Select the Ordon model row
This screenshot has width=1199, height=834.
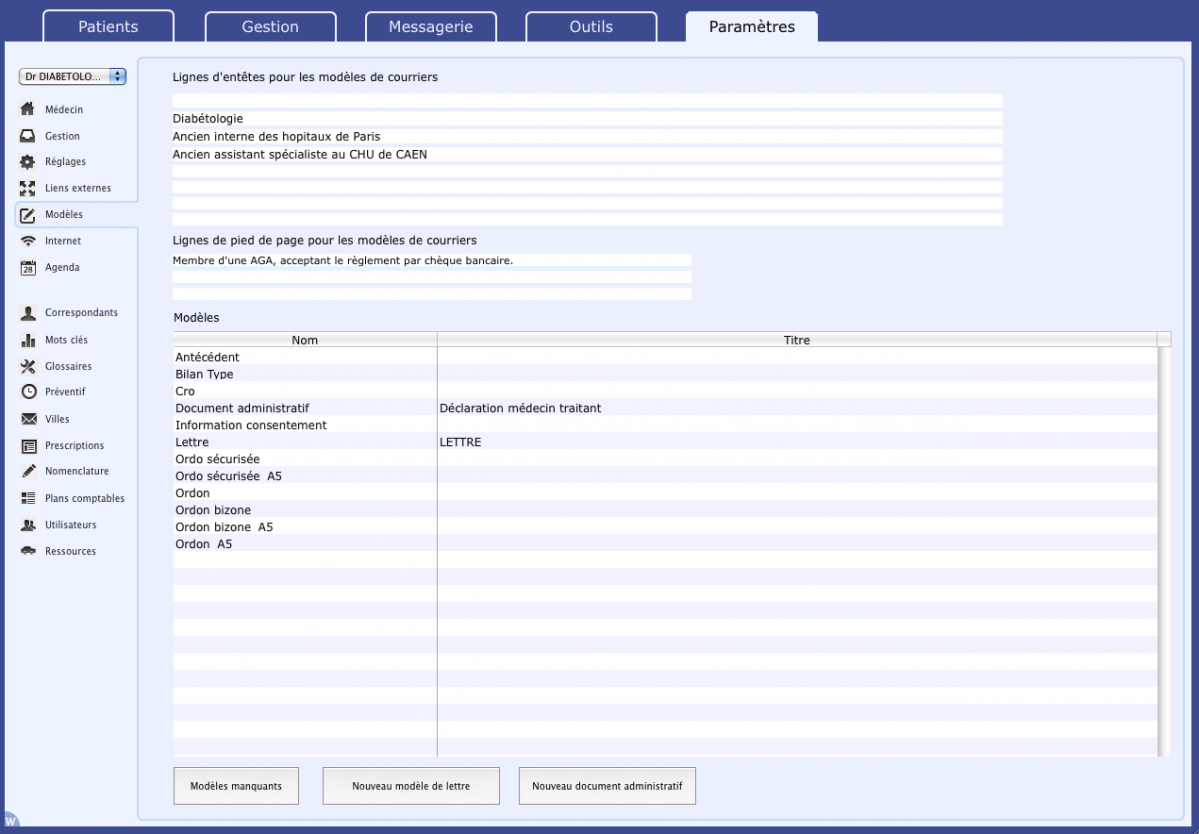coord(665,493)
